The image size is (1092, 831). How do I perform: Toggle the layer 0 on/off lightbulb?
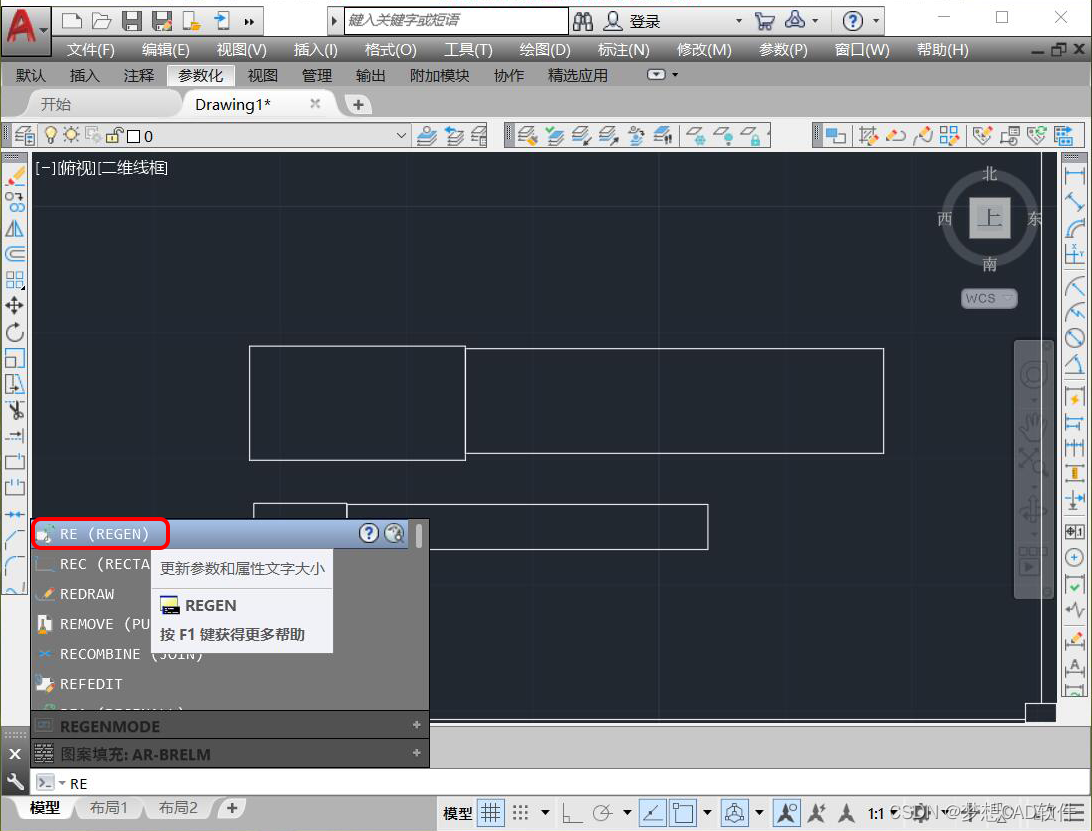(x=50, y=134)
